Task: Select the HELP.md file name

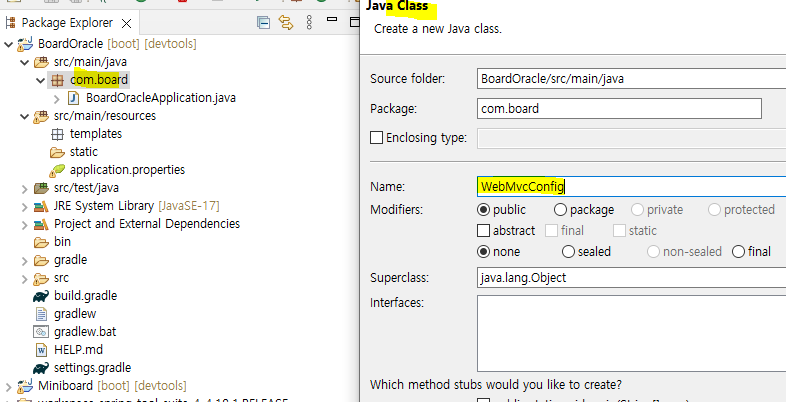Action: coord(78,350)
